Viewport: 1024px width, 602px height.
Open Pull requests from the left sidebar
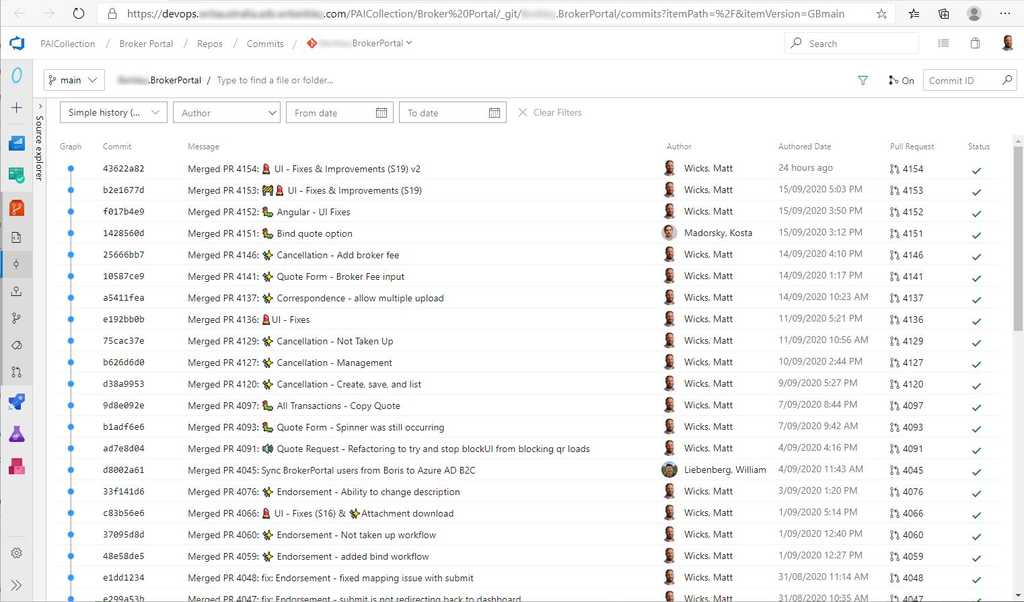pos(16,372)
